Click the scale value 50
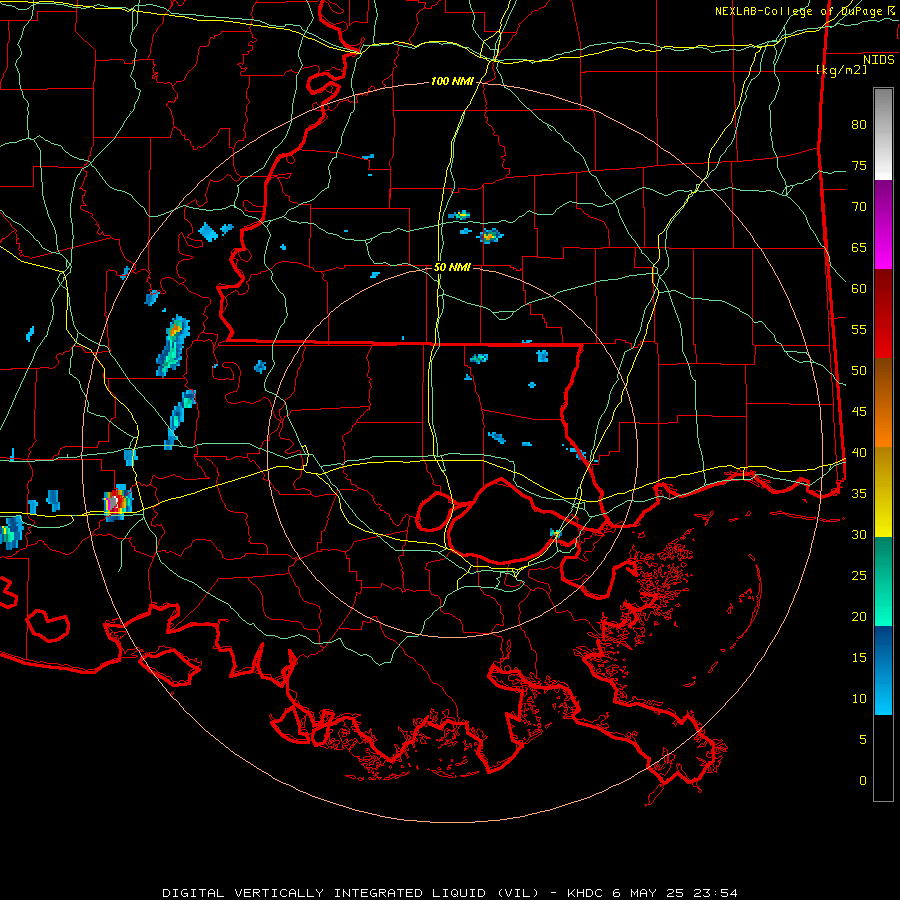Screen dimensions: 900x900 click(x=859, y=370)
